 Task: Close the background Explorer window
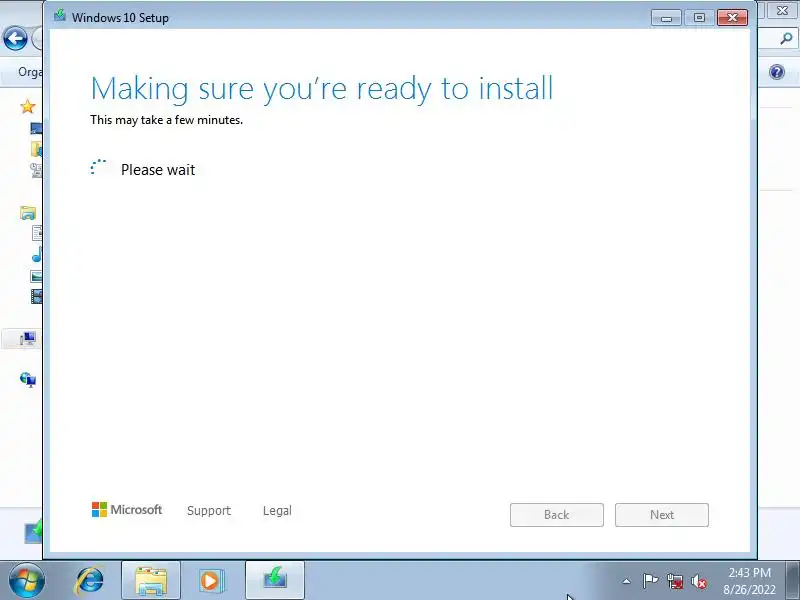[x=782, y=10]
